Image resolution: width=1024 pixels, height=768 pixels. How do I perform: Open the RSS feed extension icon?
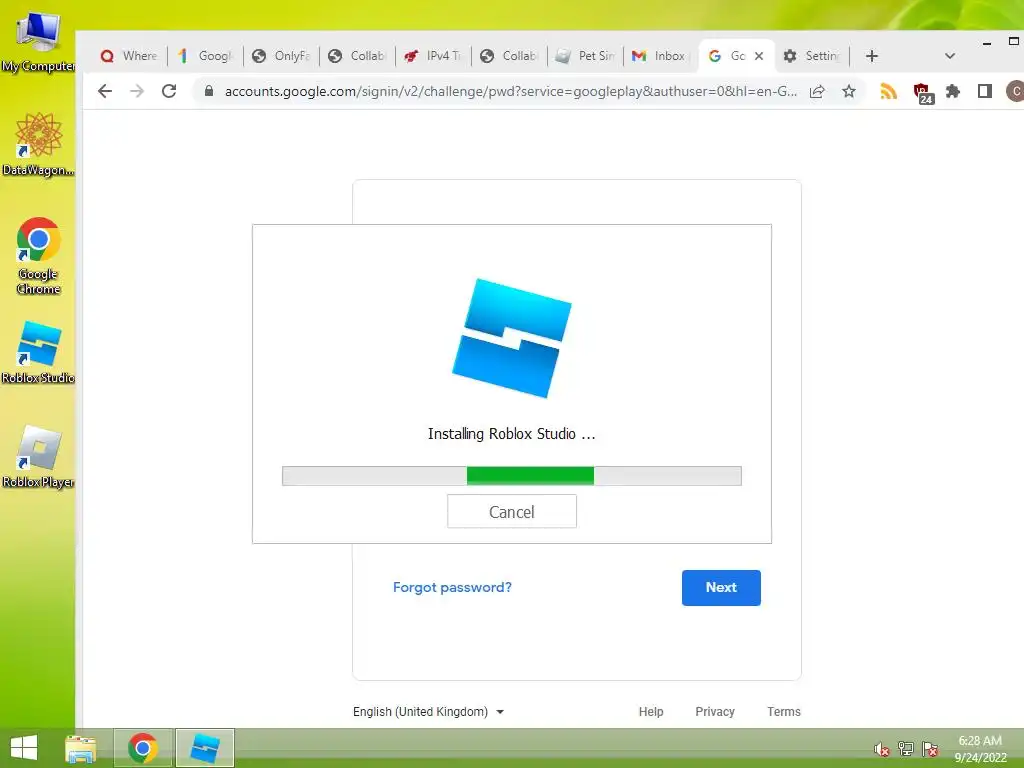[888, 91]
